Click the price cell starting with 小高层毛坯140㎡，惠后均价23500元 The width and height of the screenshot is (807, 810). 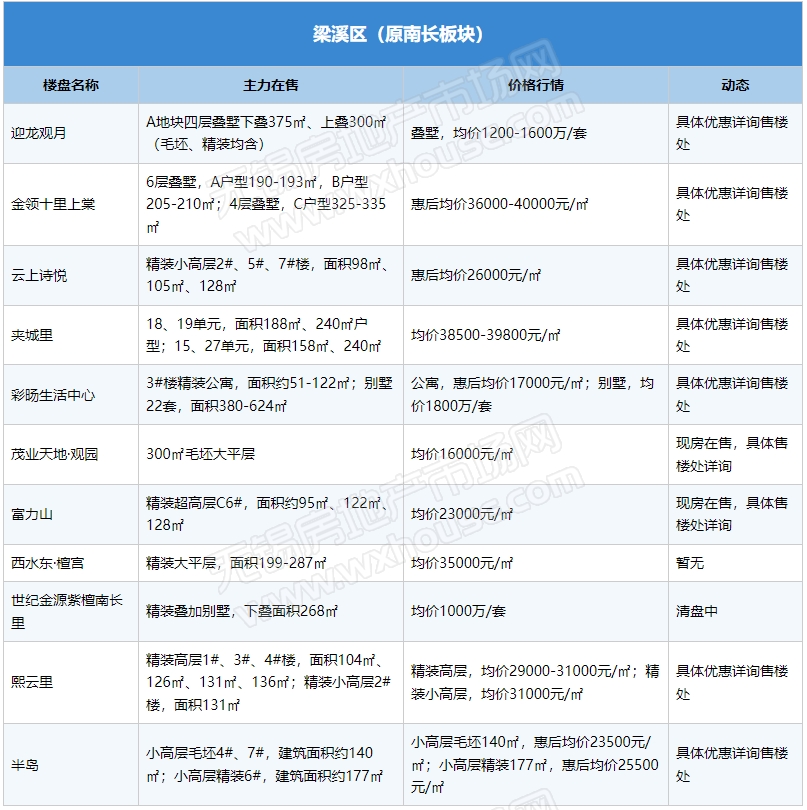click(x=535, y=765)
